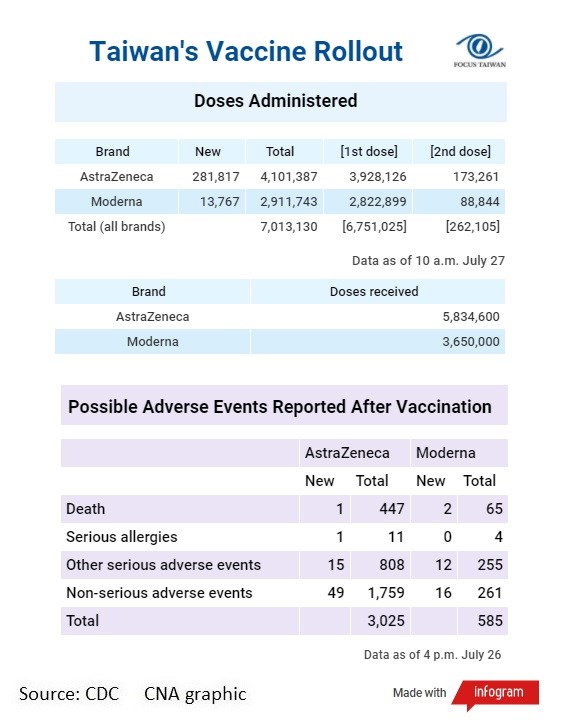Click the Taiwan's Vaccine Rollout title

coord(246,51)
